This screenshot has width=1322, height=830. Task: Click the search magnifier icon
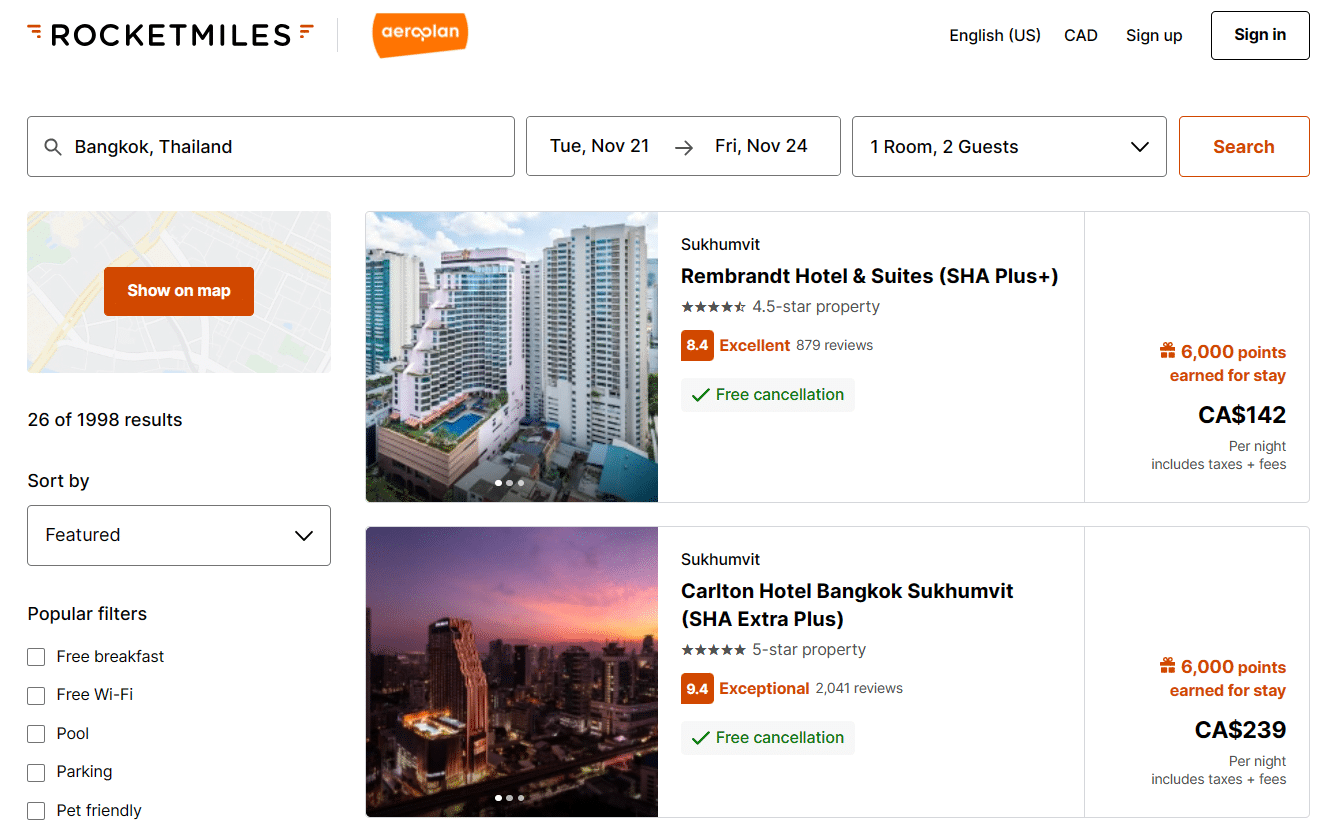[x=54, y=147]
